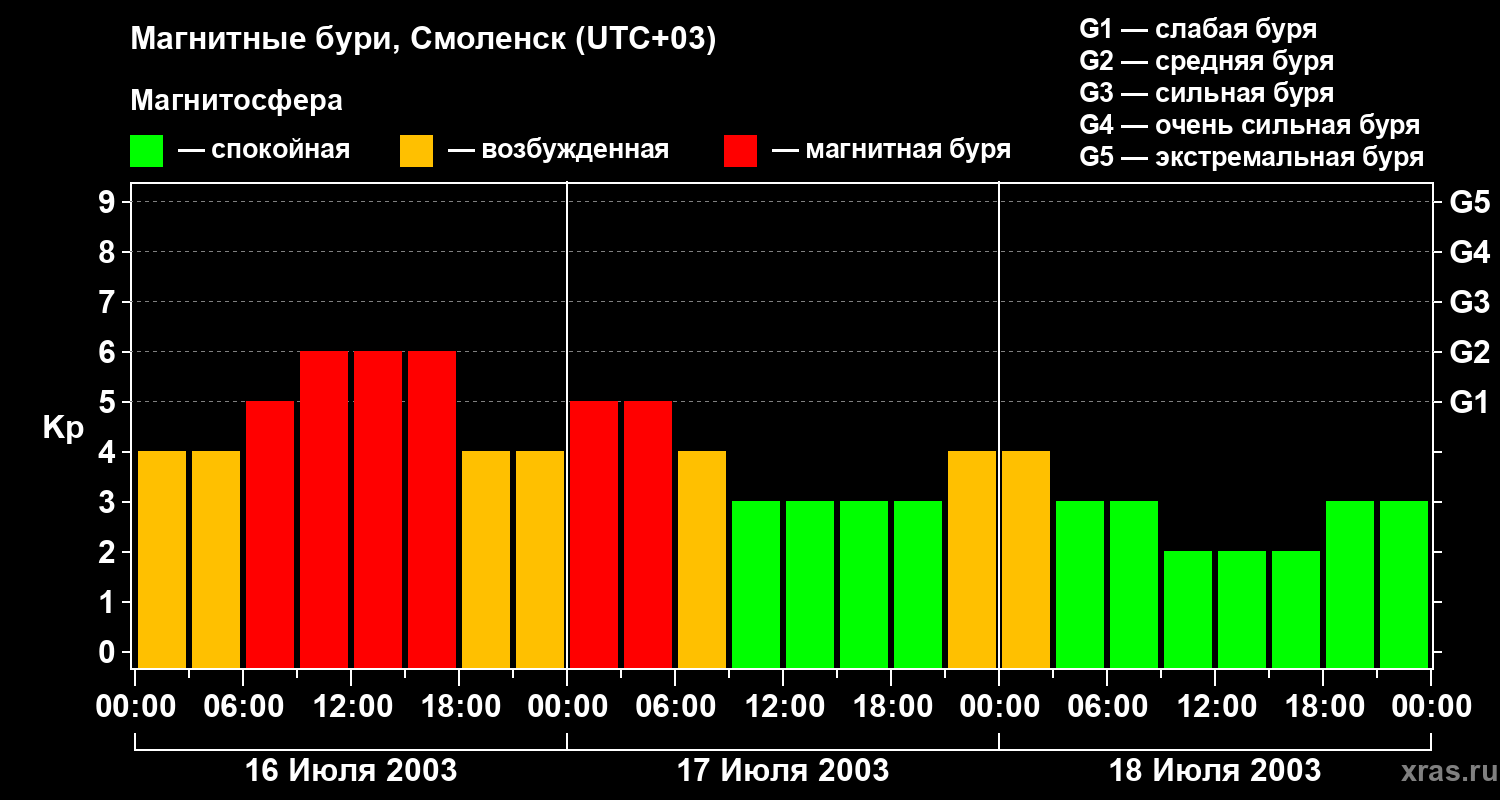
Task: Click the '18:00' time label under 17 Июля
Action: tap(891, 707)
